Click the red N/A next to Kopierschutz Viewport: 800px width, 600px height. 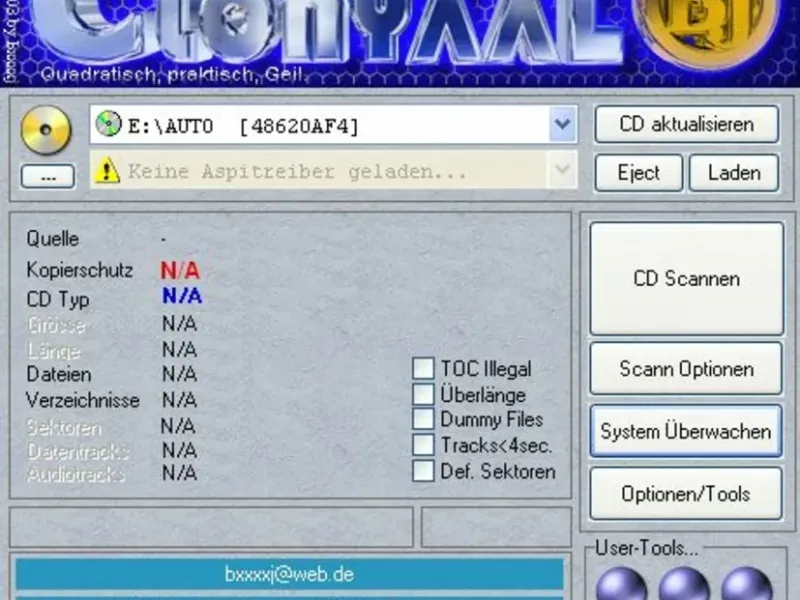click(180, 270)
